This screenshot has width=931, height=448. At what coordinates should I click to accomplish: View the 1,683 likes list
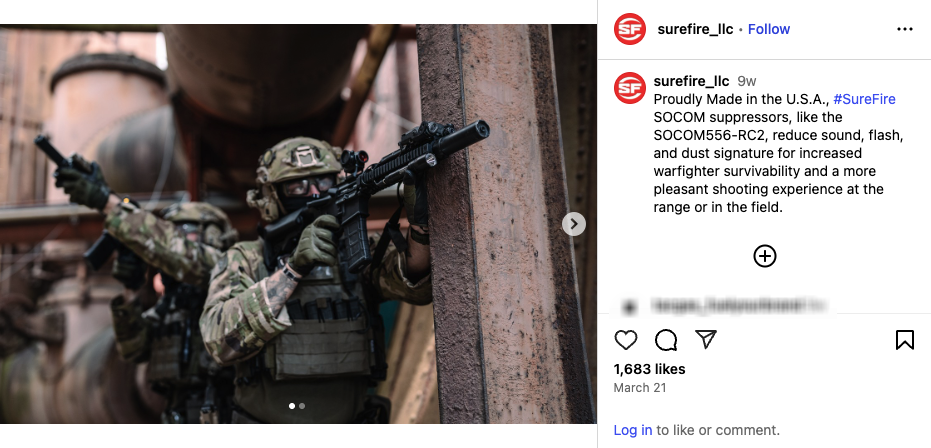point(650,369)
